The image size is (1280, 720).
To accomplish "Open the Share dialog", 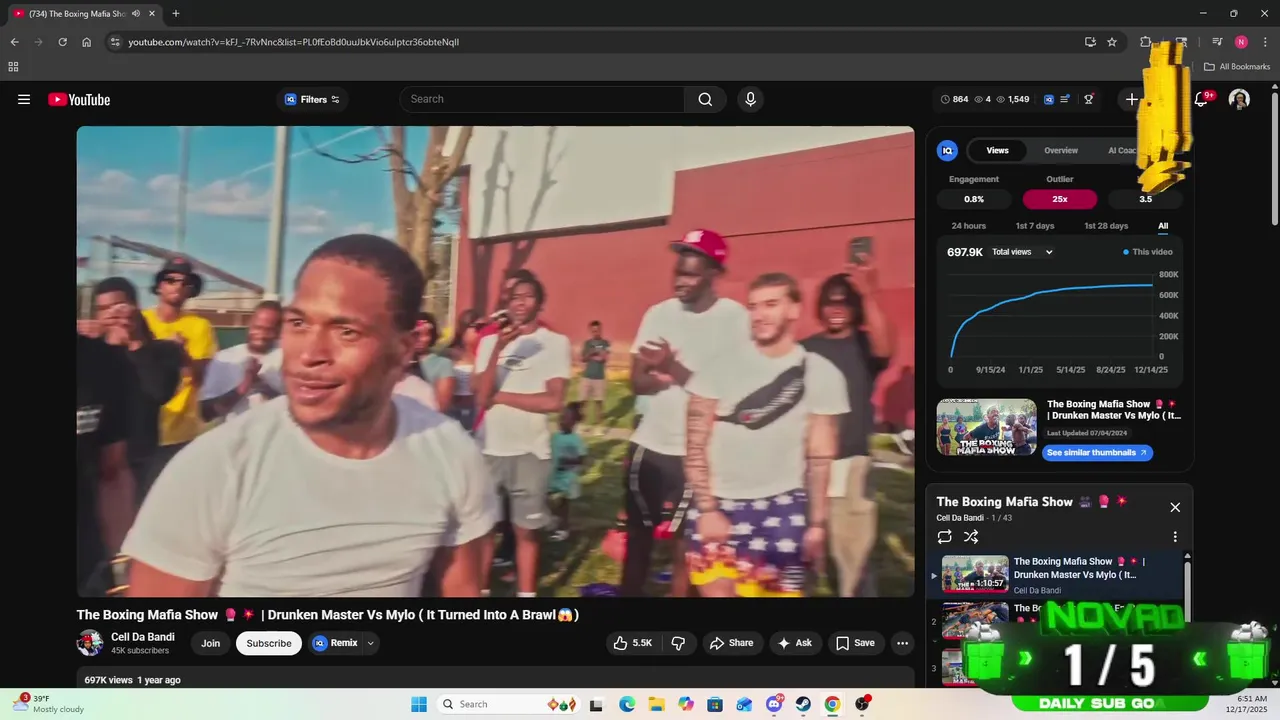I will 731,643.
